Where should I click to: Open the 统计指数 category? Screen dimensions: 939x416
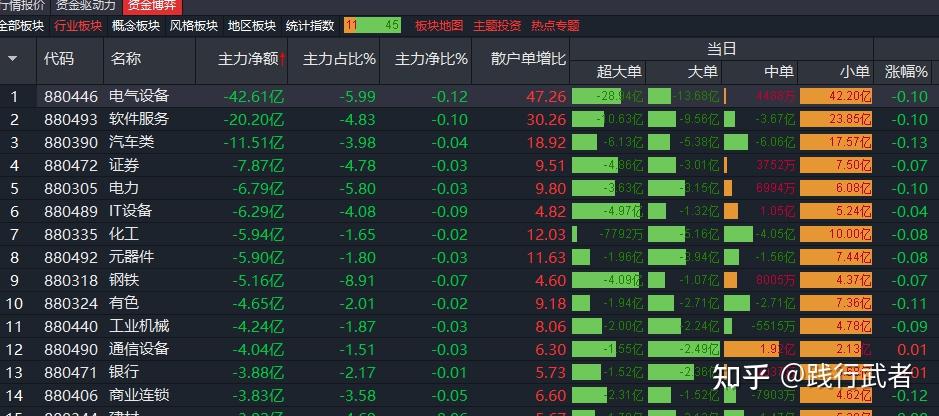pyautogui.click(x=310, y=26)
